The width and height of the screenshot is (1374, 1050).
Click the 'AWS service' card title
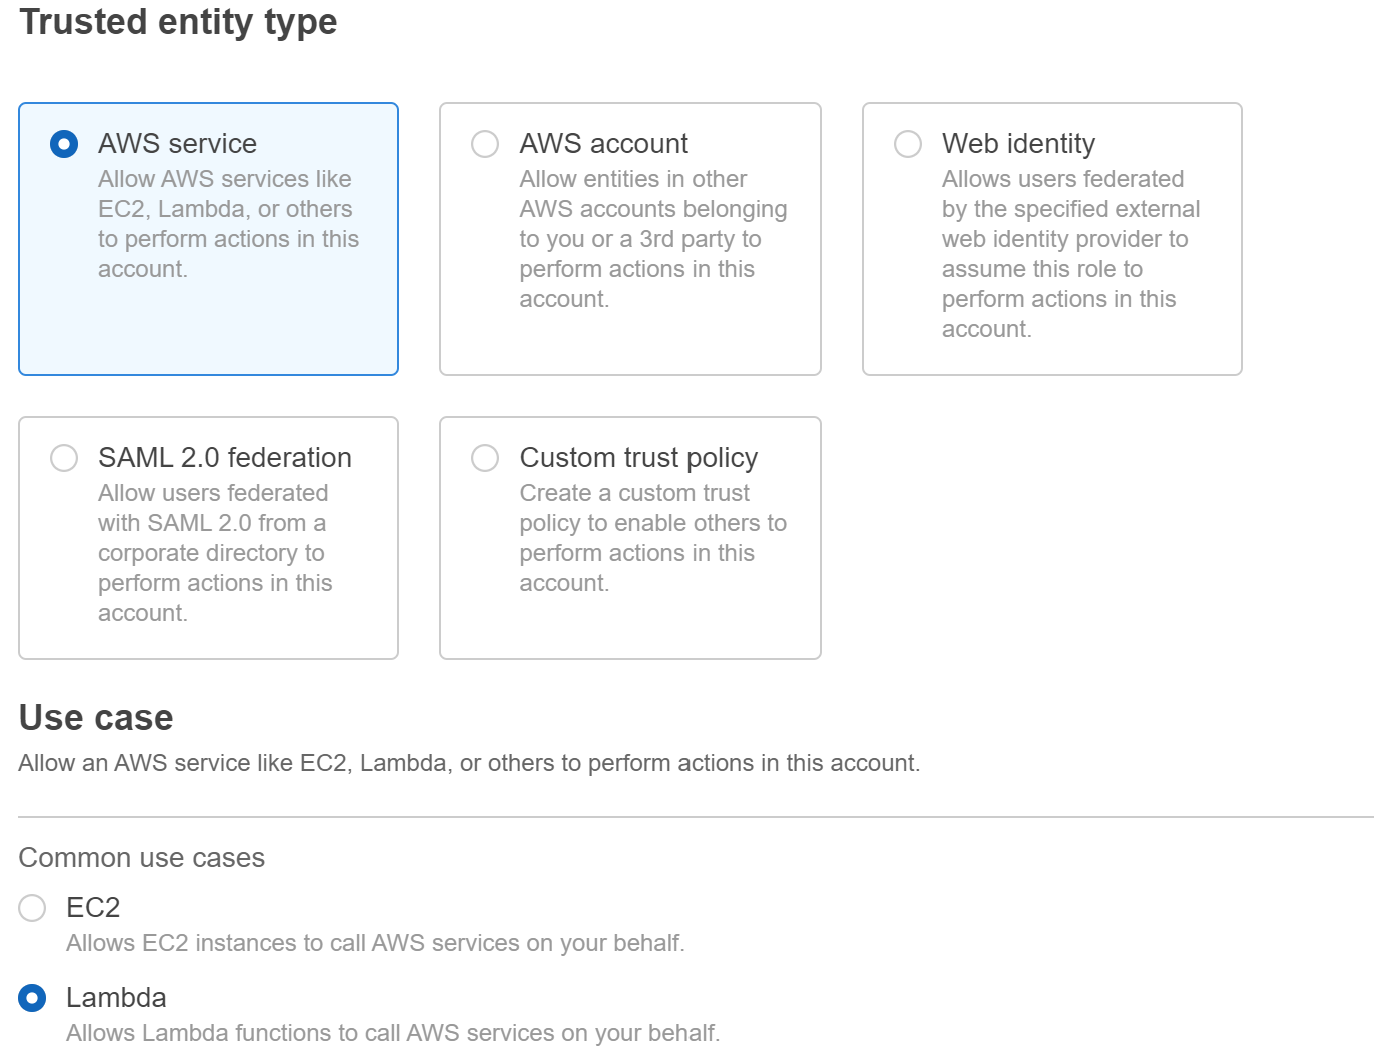177,144
